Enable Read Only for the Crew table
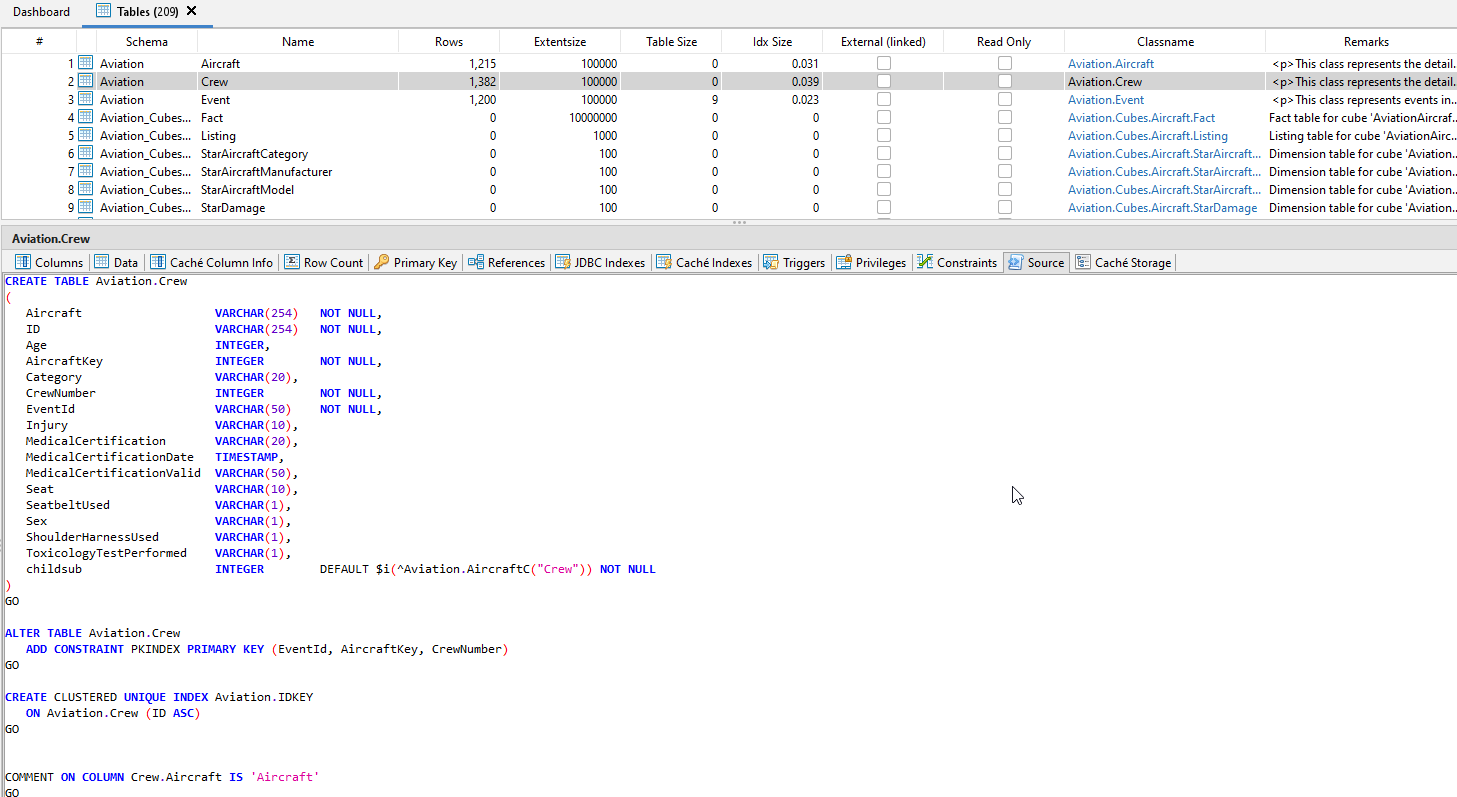 (x=1004, y=81)
